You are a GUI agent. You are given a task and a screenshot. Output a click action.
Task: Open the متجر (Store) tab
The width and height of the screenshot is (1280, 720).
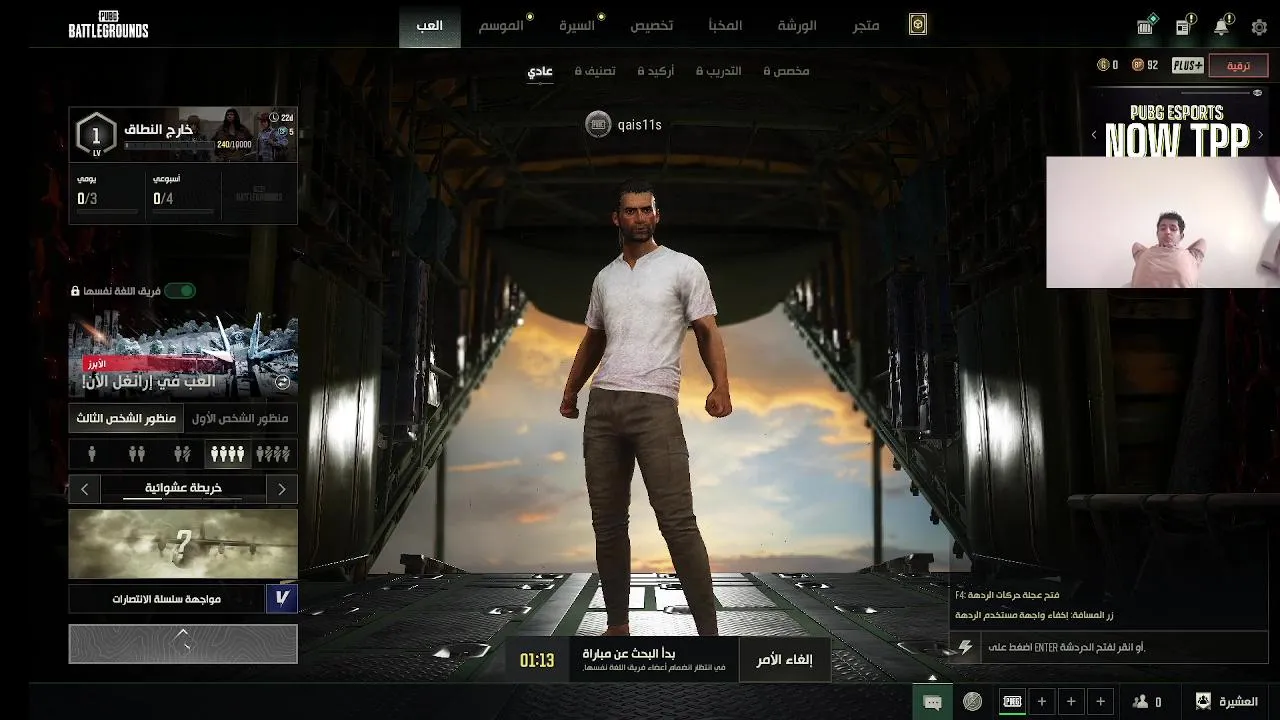click(x=866, y=25)
